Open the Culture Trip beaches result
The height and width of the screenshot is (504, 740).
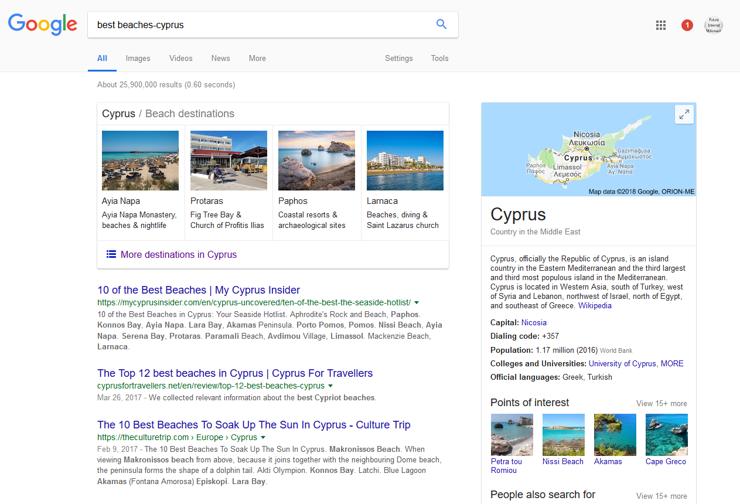point(254,425)
